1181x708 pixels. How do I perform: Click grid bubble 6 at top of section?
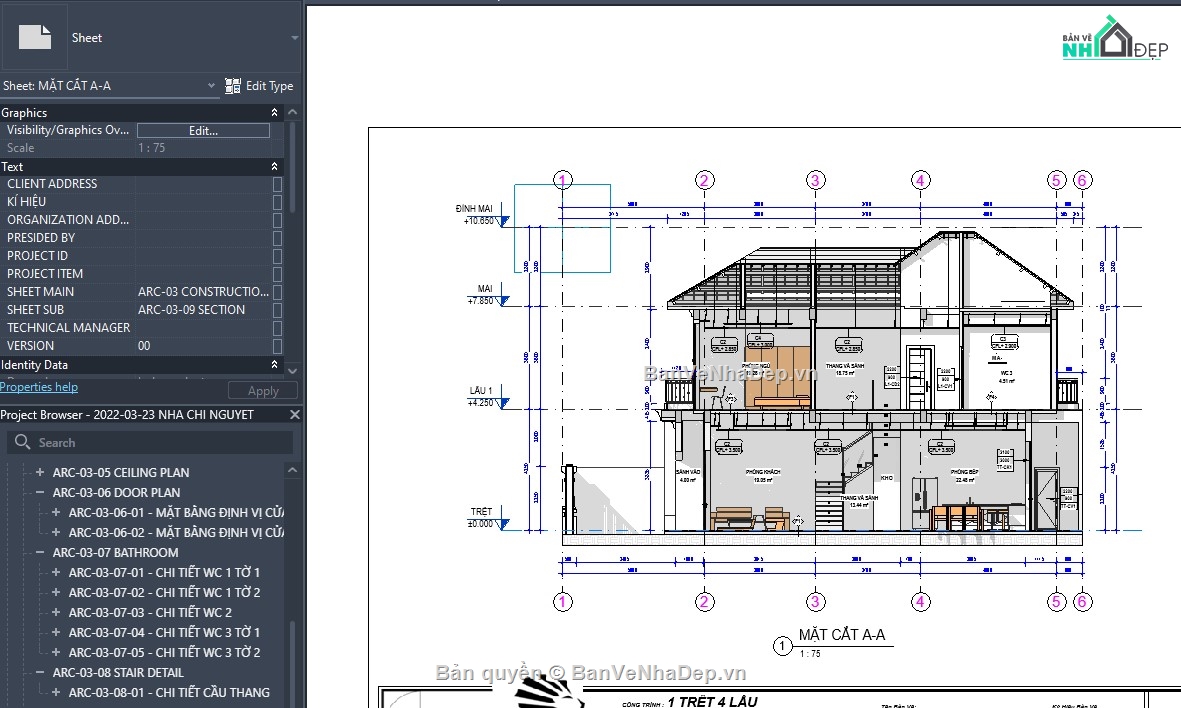pyautogui.click(x=1082, y=180)
